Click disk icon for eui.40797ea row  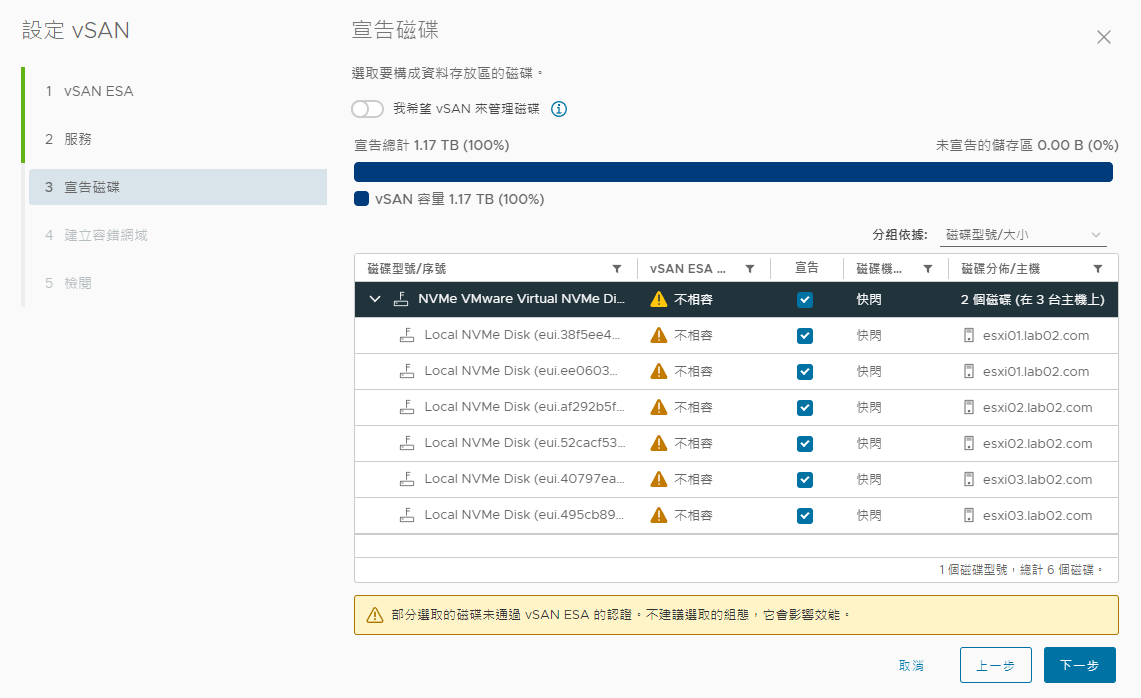pyautogui.click(x=407, y=479)
